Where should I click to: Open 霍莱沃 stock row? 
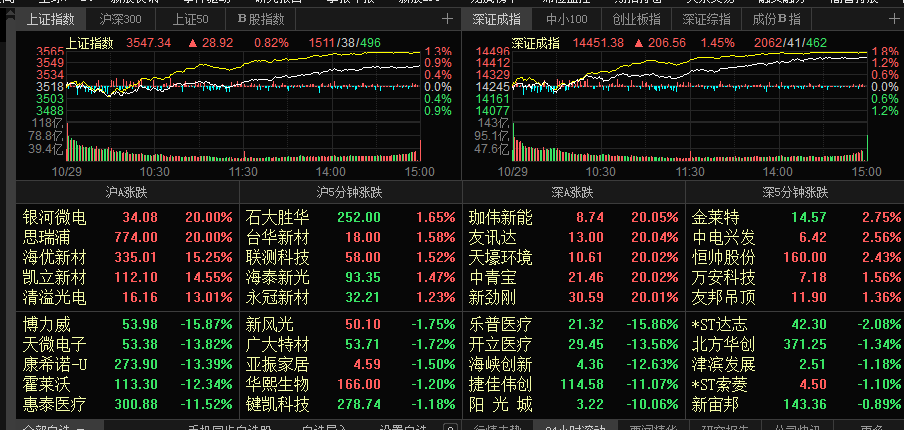(x=127, y=384)
